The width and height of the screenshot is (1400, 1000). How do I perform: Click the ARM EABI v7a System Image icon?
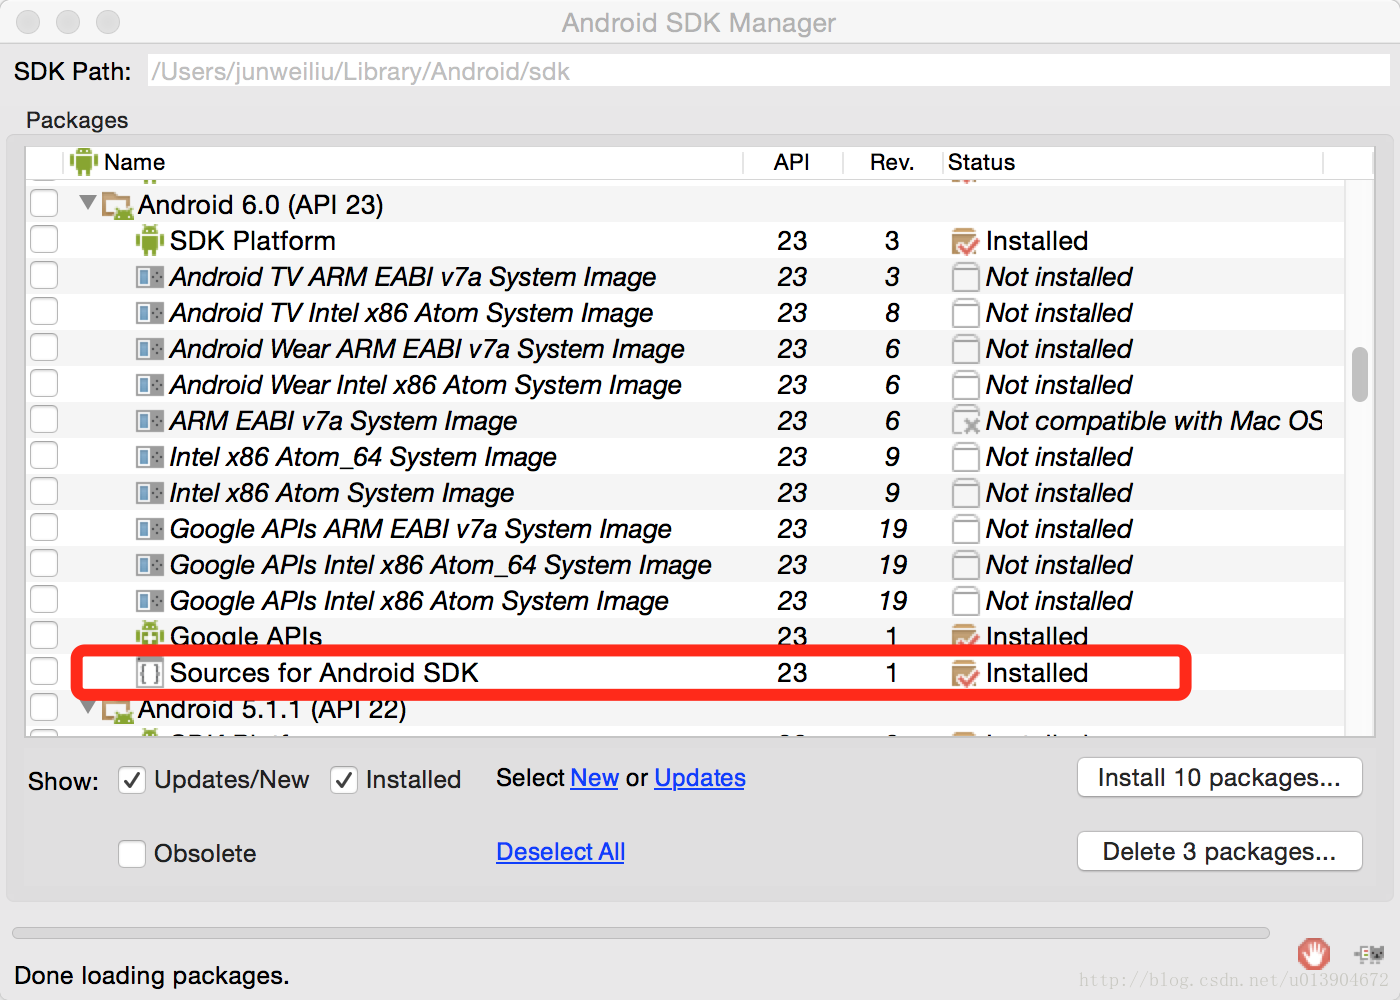[x=150, y=421]
